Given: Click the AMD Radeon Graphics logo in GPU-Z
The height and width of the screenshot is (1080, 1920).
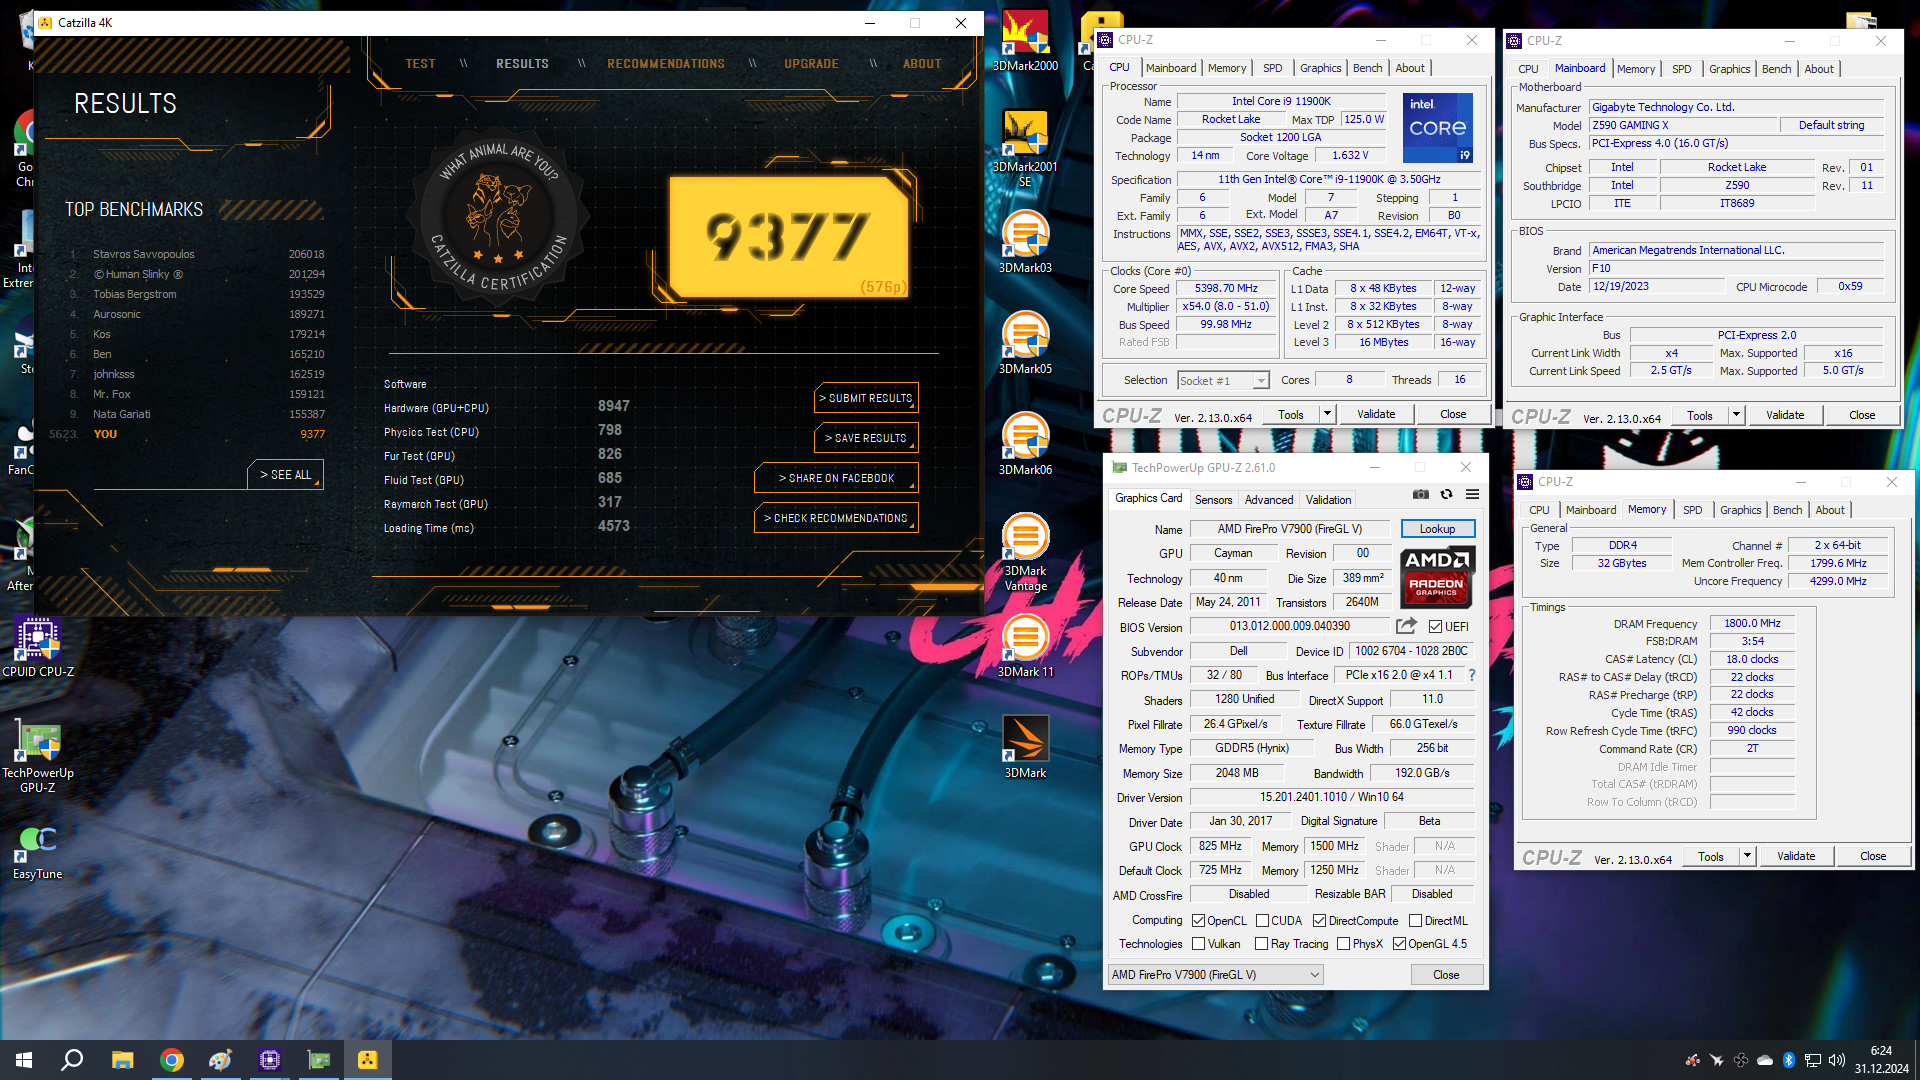Looking at the screenshot, I should 1437,577.
